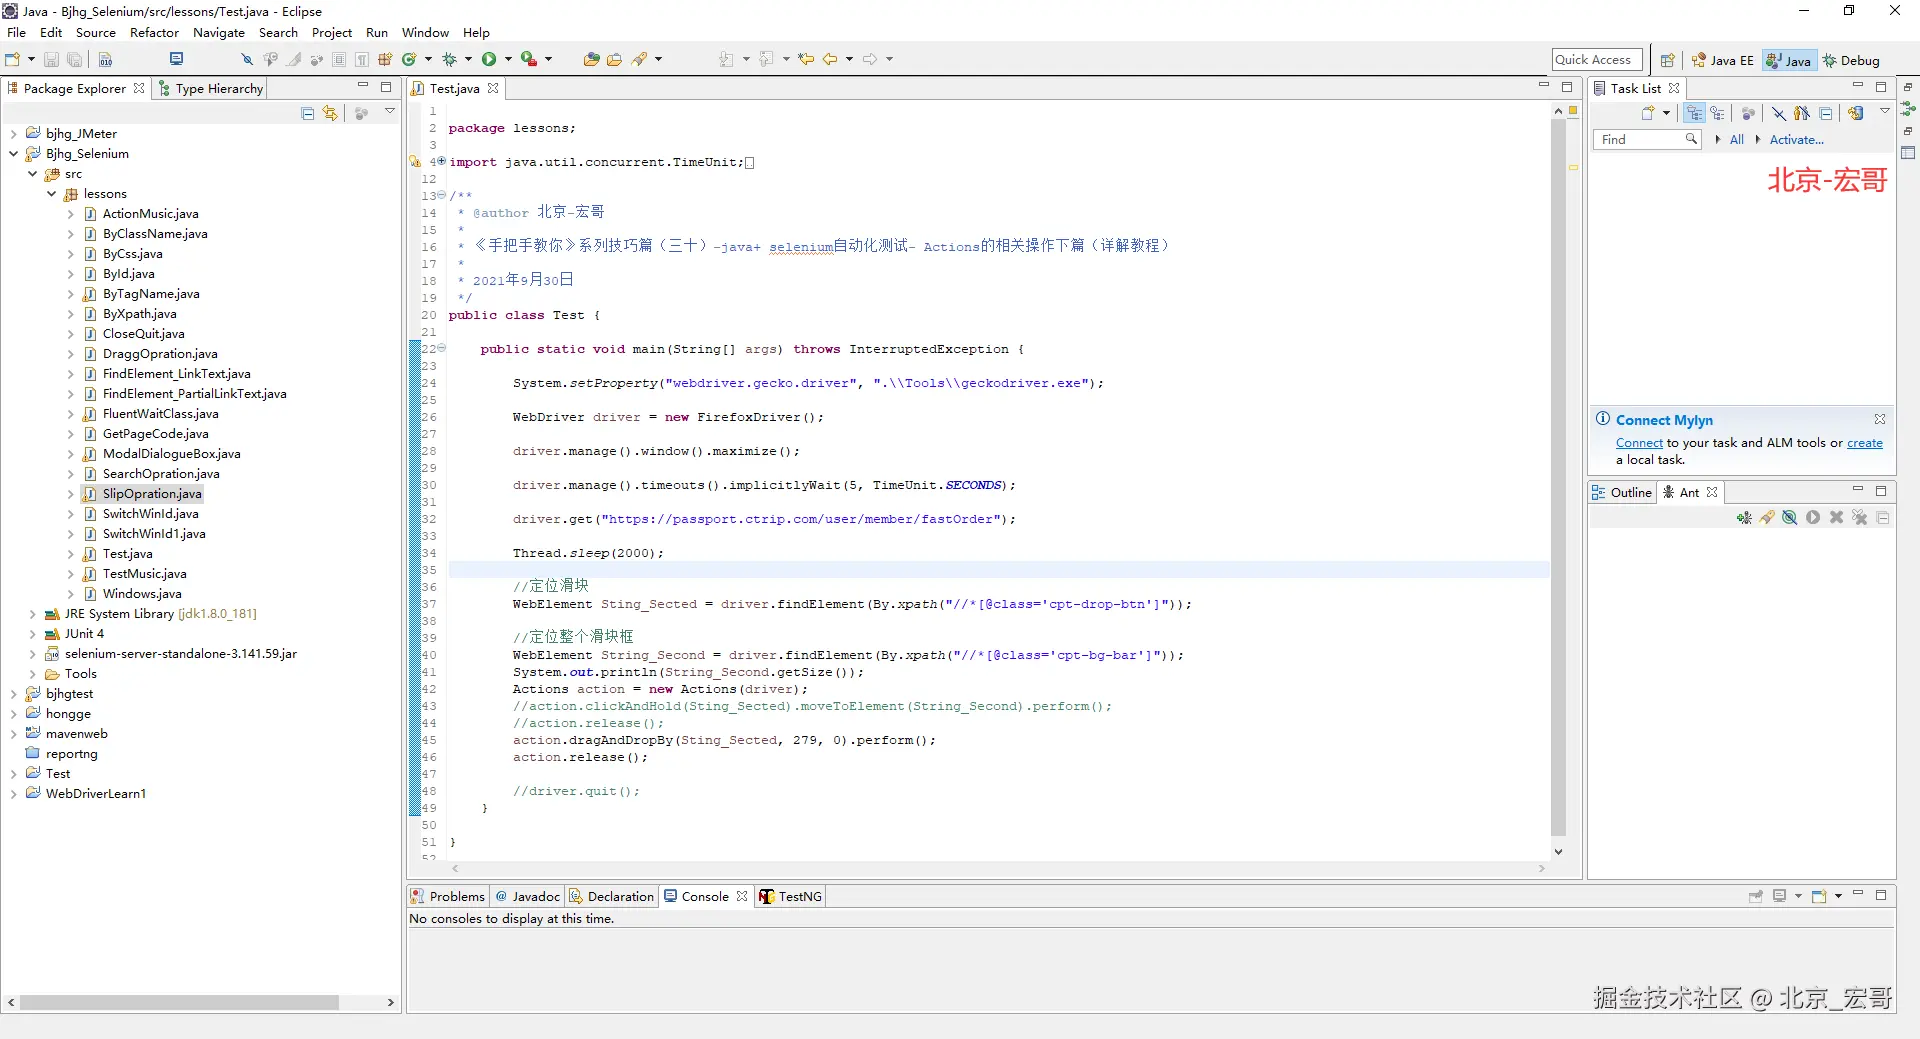Toggle Link with Editor in Package Explorer
Screen dimensions: 1920x1039
330,114
